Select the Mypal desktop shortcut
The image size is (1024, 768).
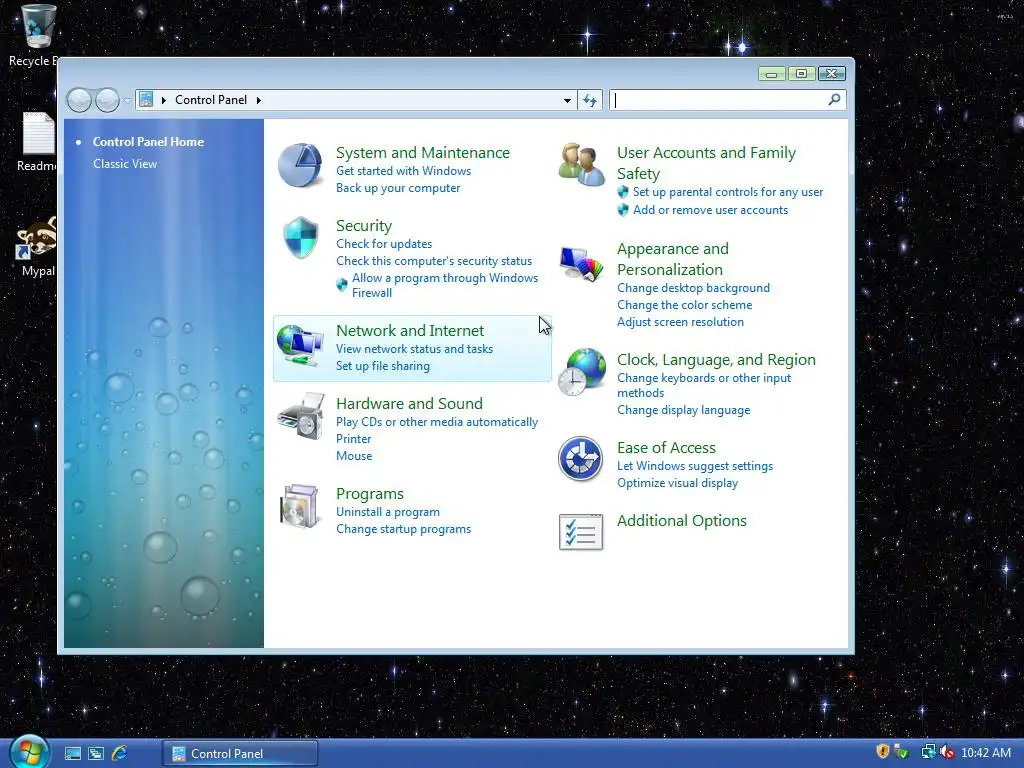tap(38, 247)
